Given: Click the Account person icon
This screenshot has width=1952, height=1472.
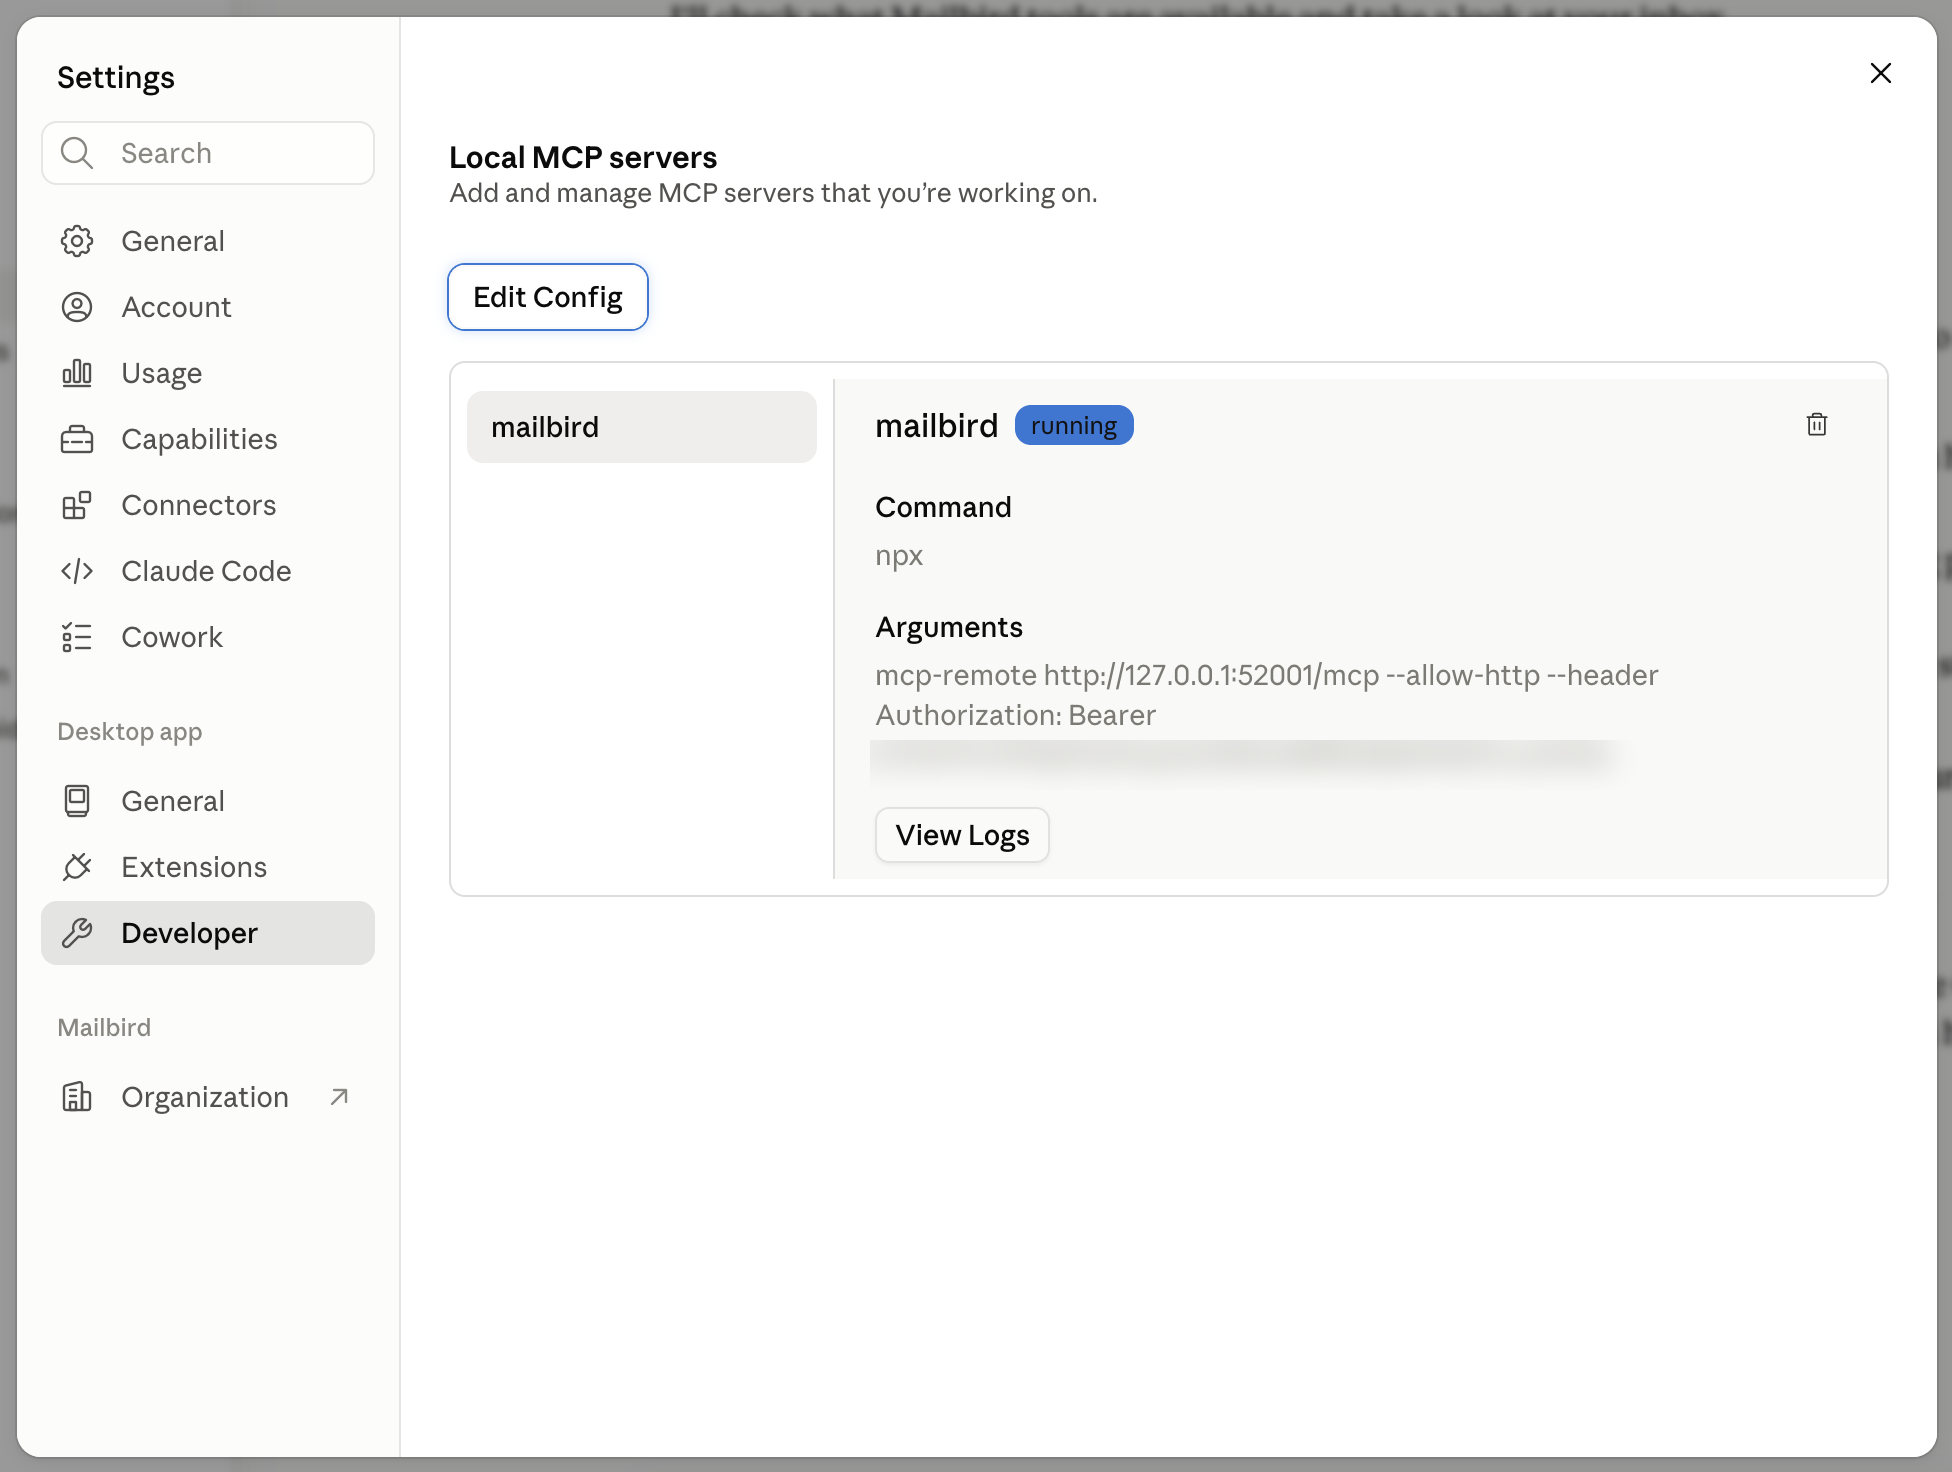Looking at the screenshot, I should click(77, 307).
